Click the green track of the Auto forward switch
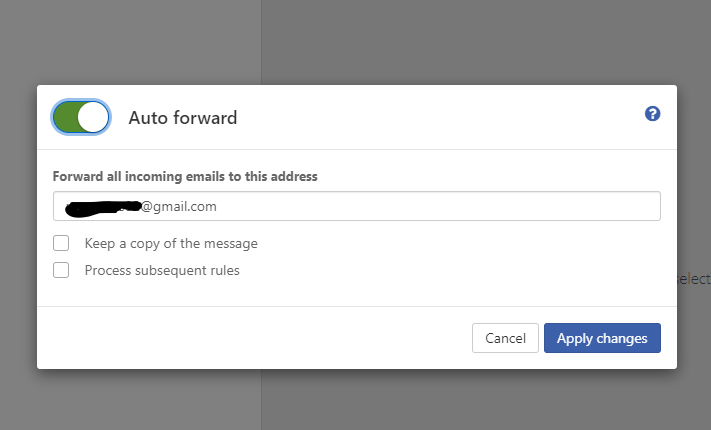 click(x=66, y=117)
